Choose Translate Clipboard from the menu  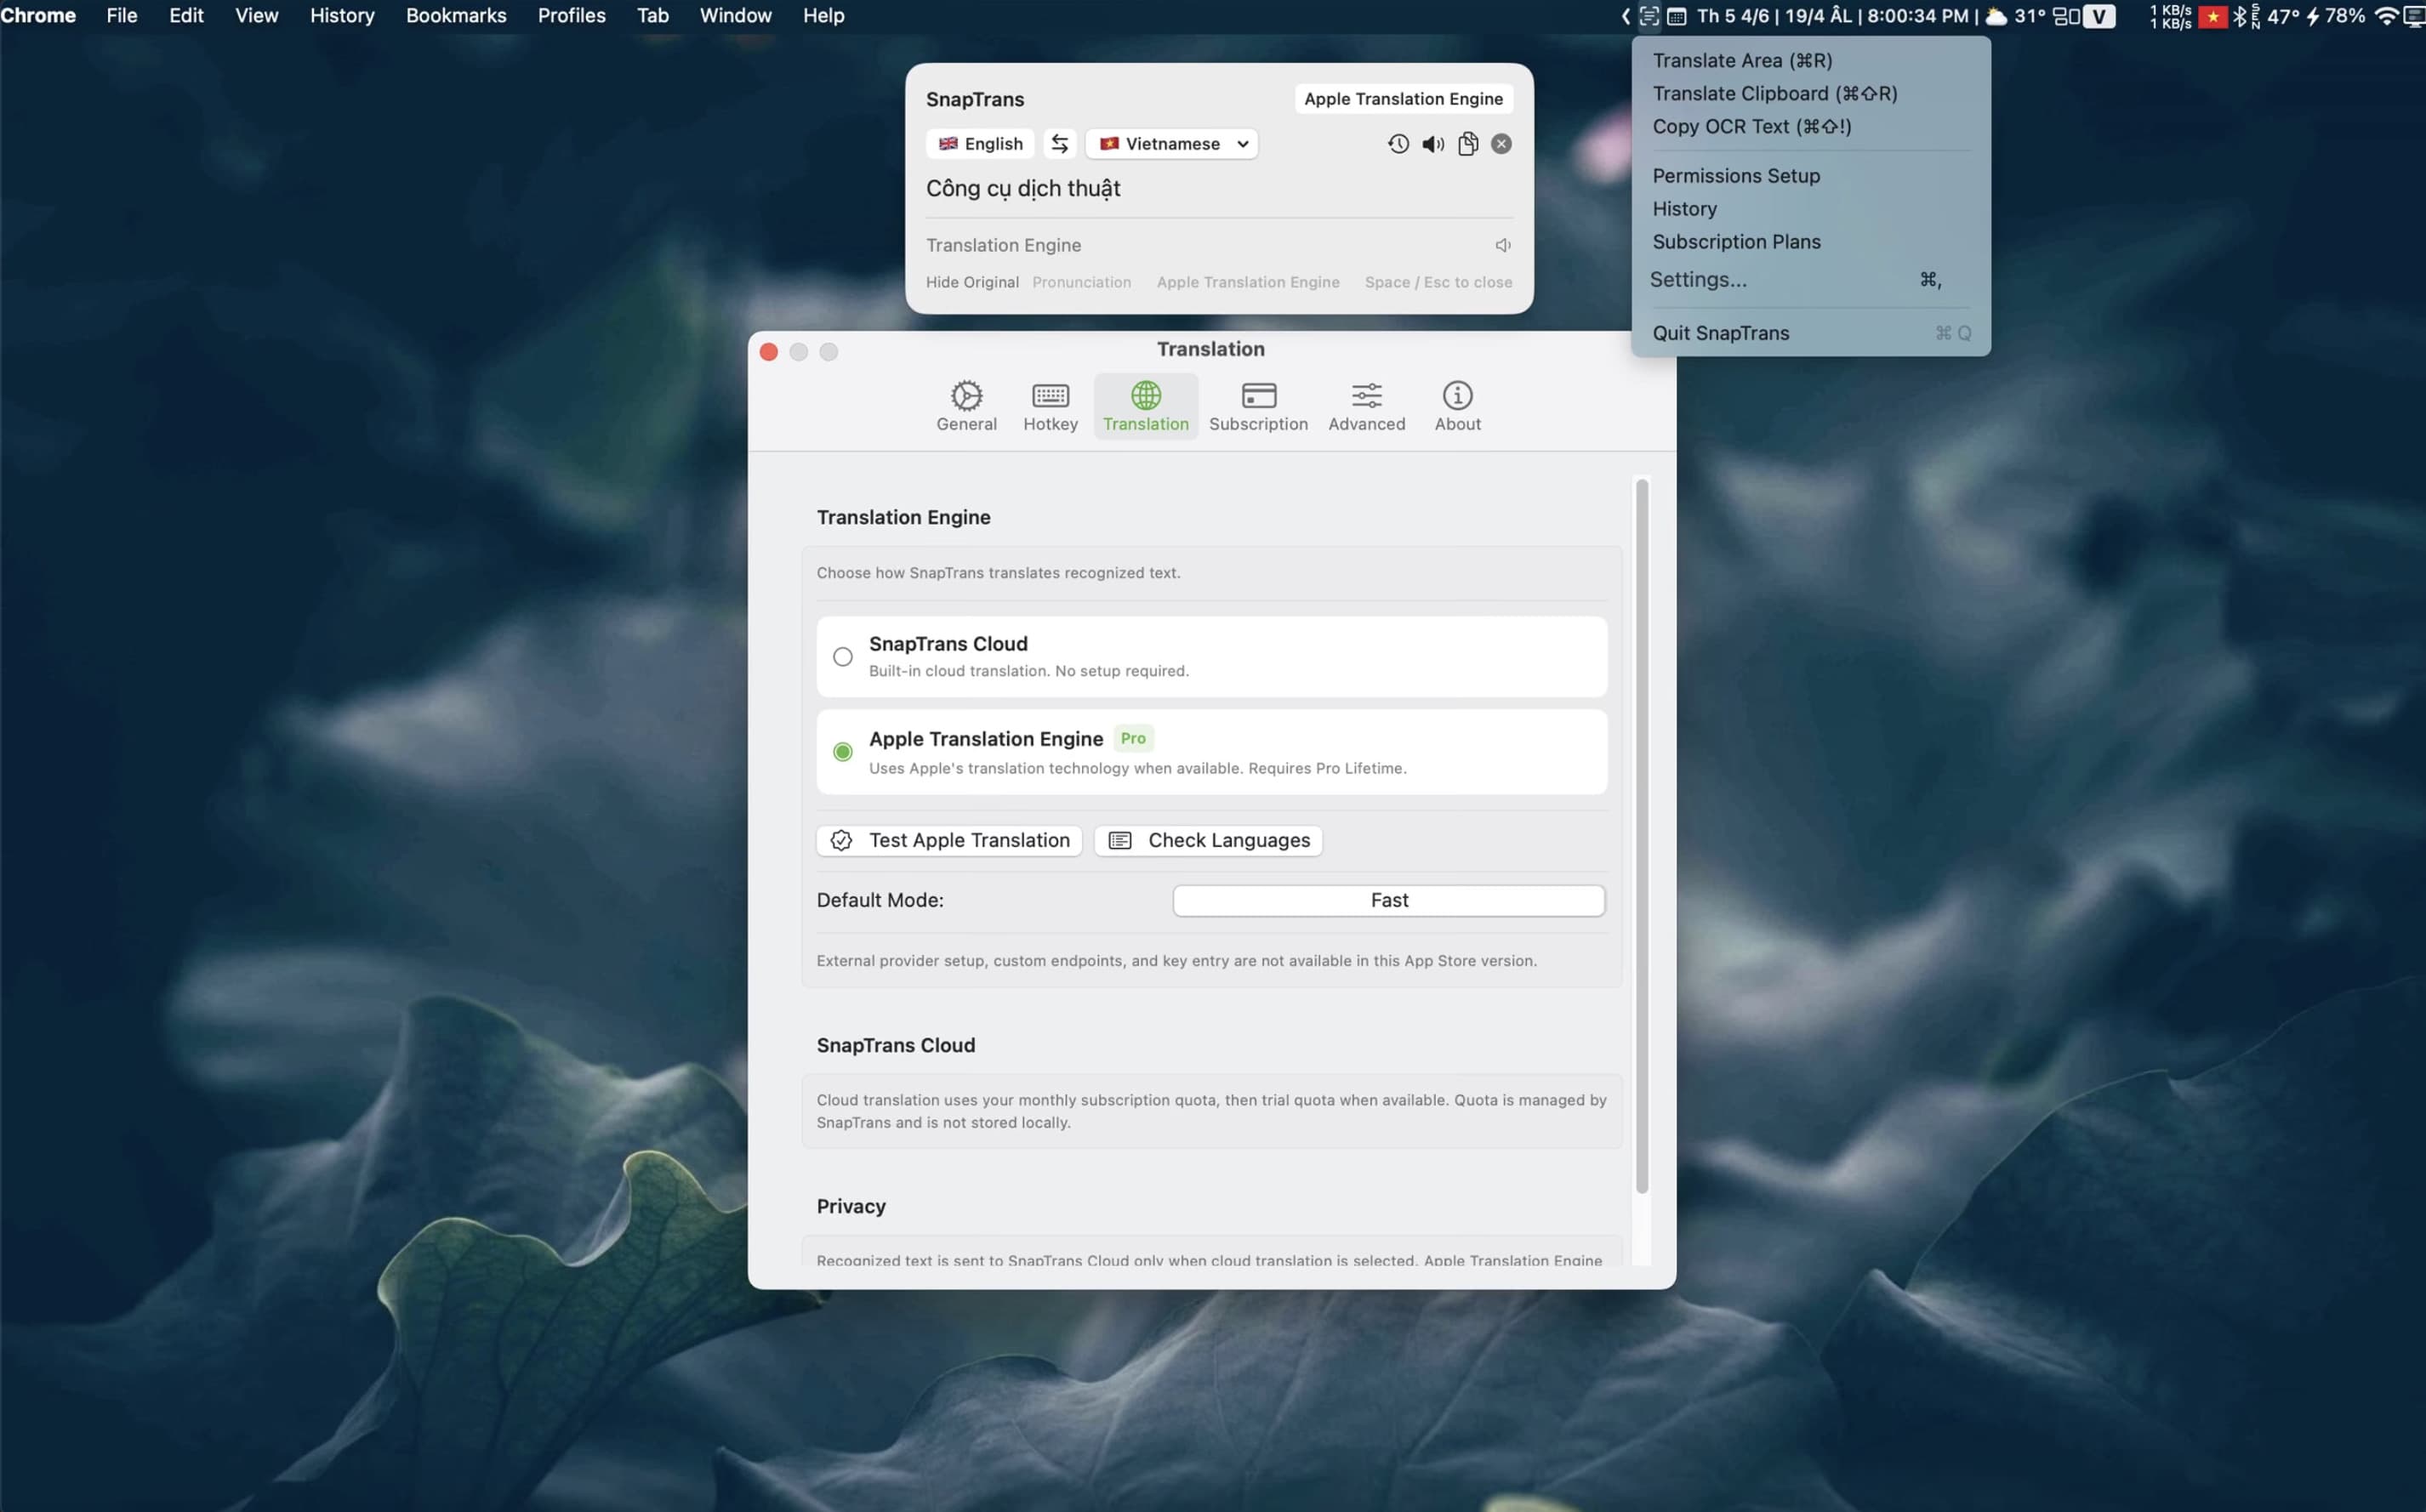point(1810,93)
